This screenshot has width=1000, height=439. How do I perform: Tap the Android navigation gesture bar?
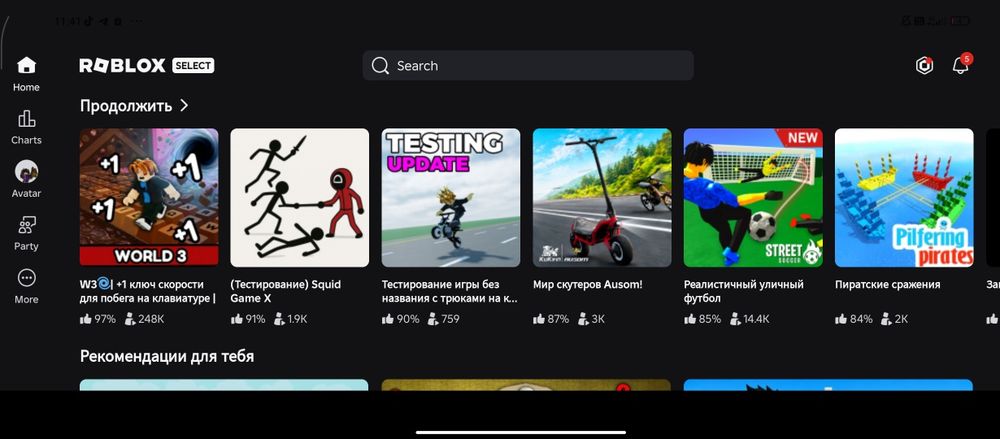point(521,432)
